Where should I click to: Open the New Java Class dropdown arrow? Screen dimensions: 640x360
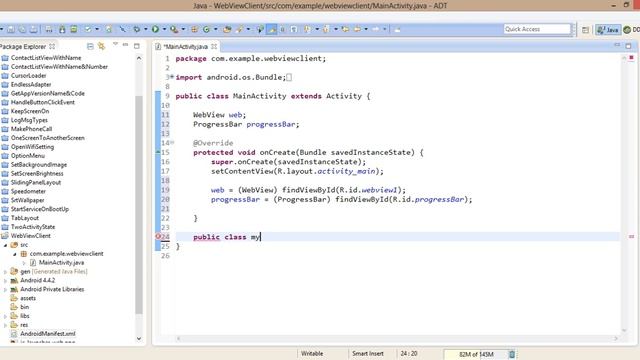pyautogui.click(x=216, y=29)
